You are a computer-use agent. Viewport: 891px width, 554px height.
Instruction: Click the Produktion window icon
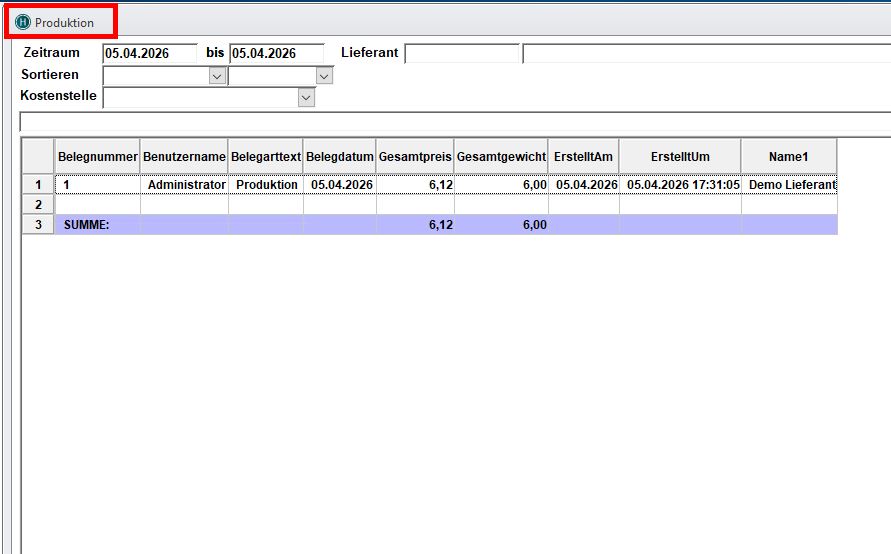point(23,22)
